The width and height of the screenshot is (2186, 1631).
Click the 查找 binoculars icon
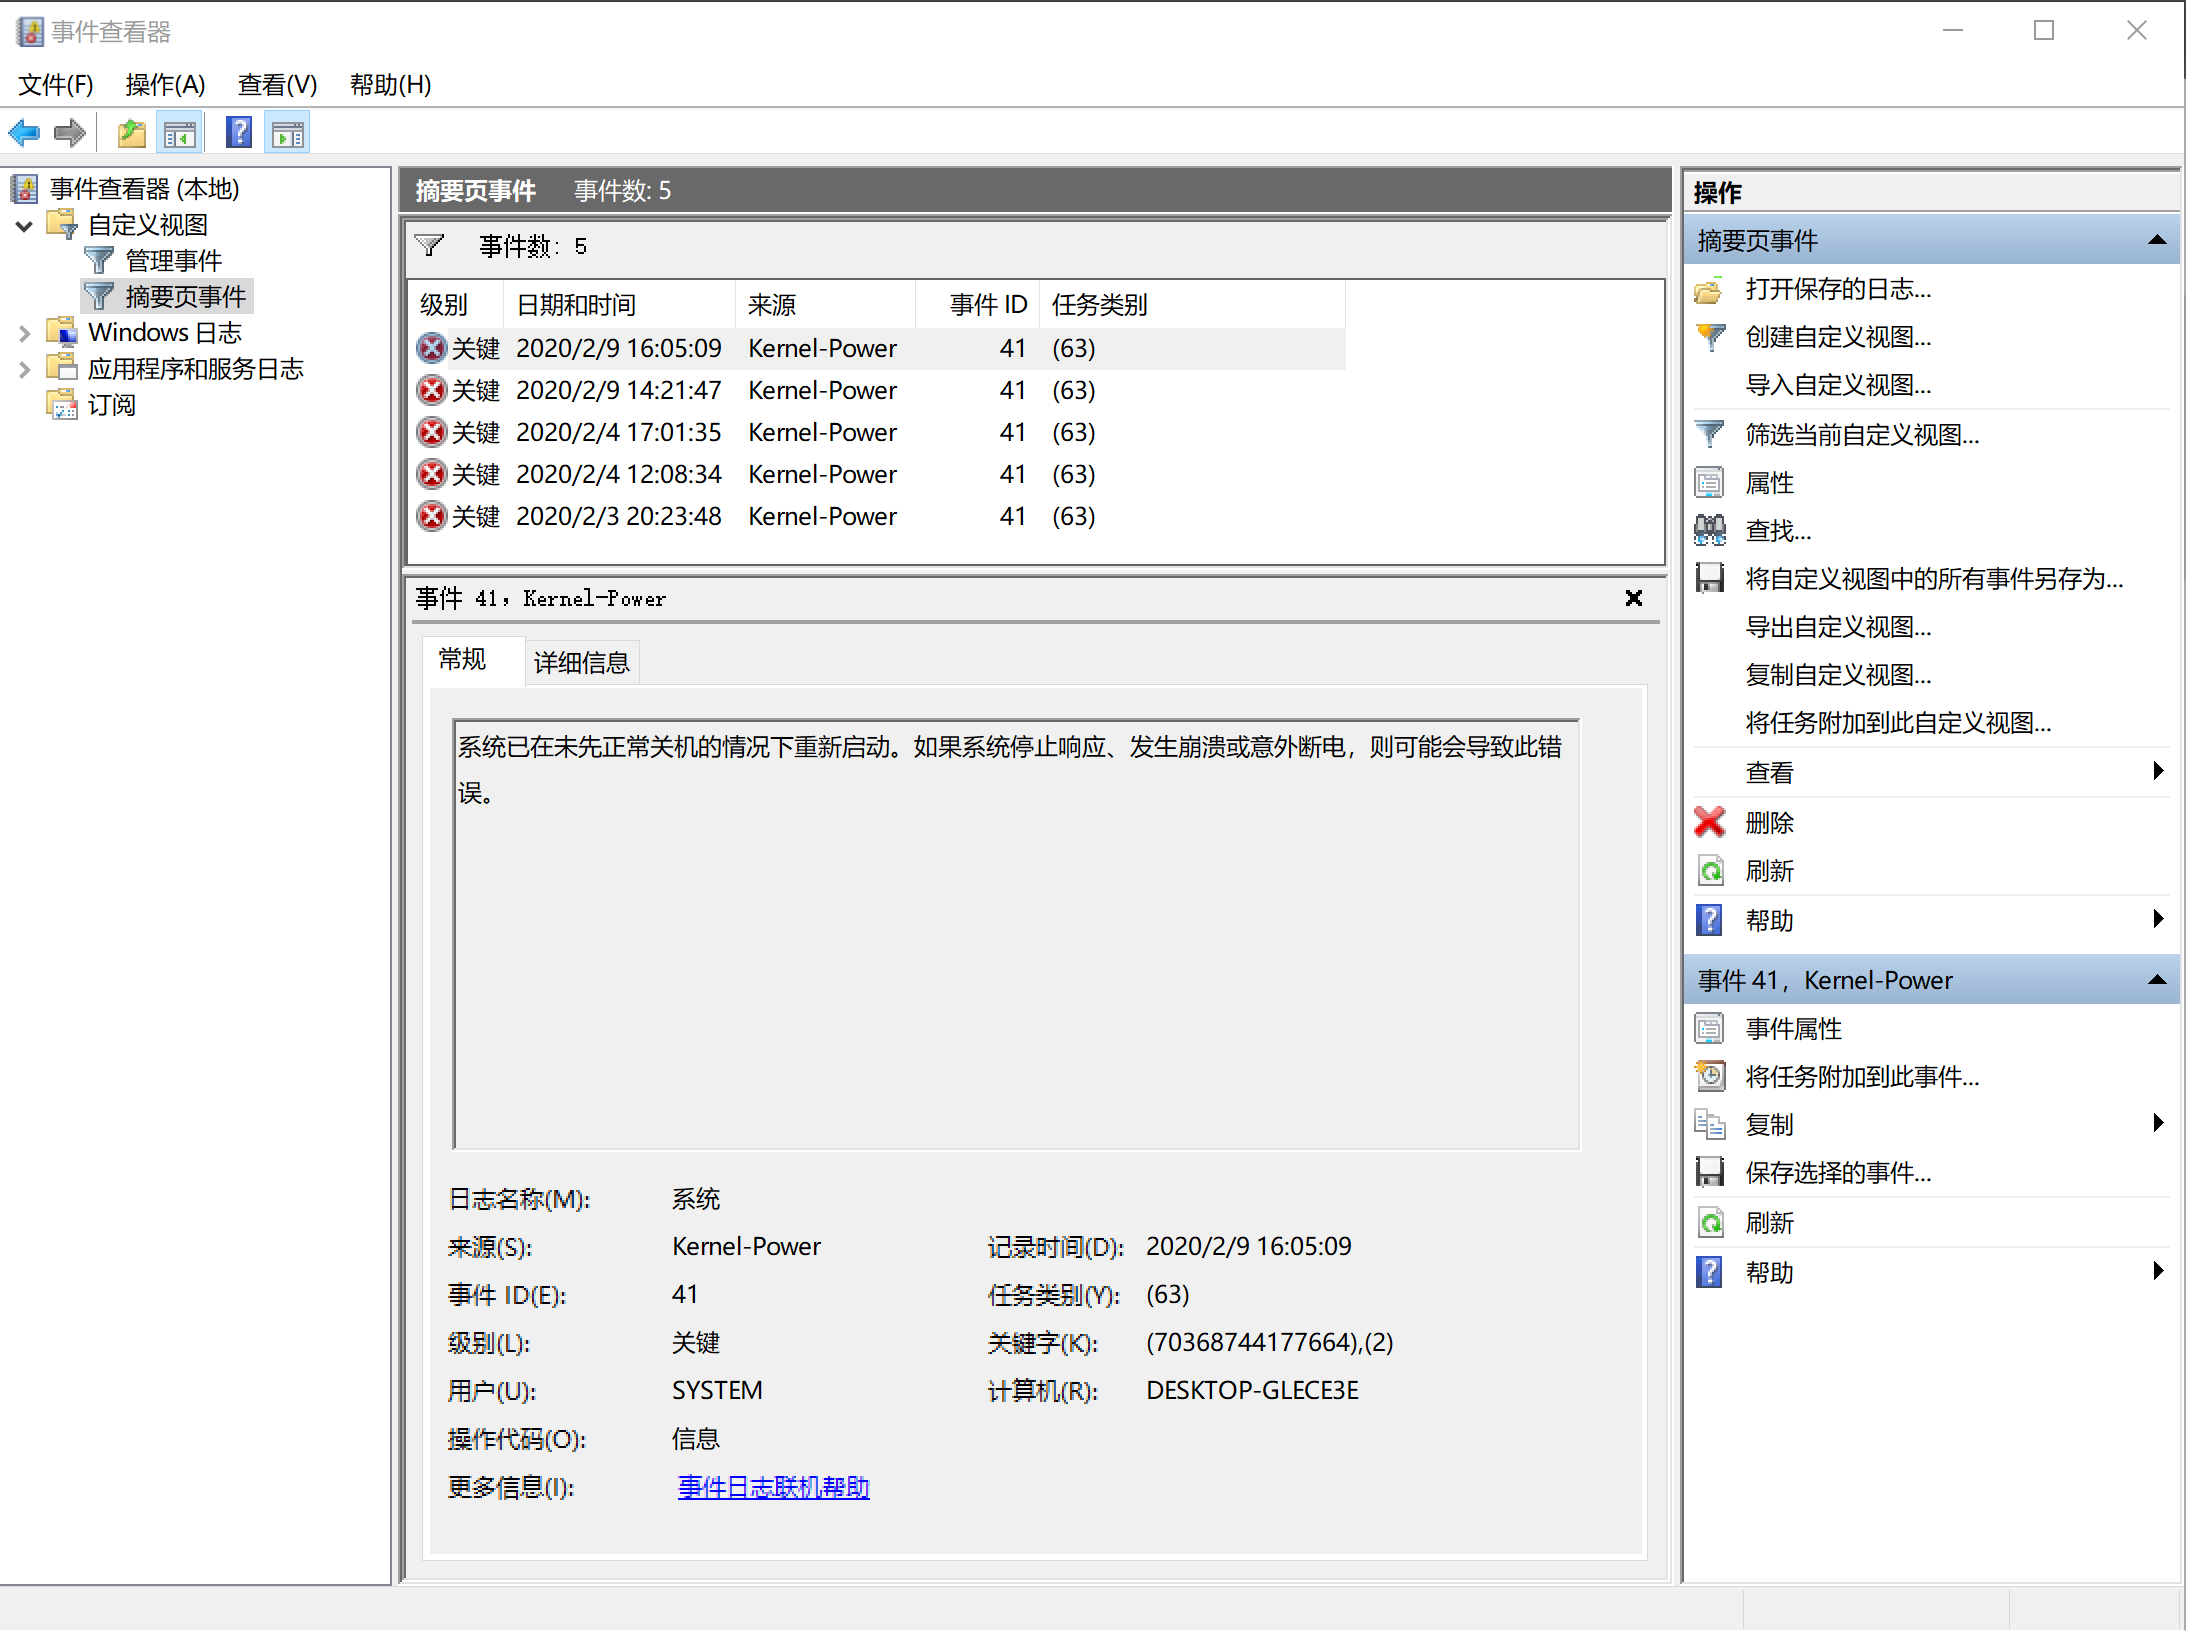click(x=1710, y=531)
